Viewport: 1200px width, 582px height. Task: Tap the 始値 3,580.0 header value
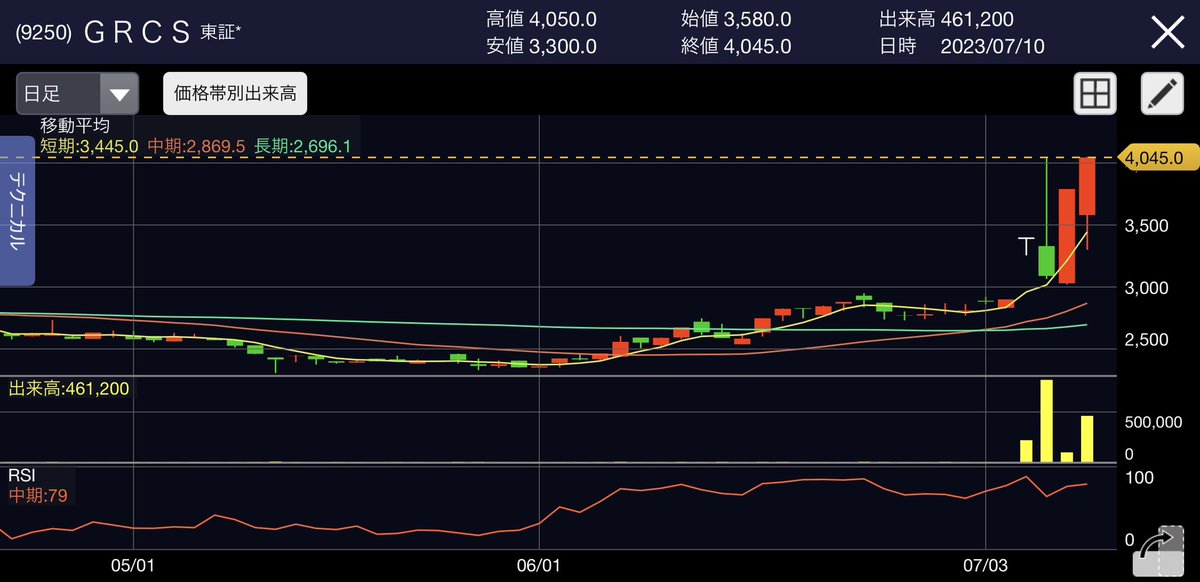pyautogui.click(x=735, y=19)
